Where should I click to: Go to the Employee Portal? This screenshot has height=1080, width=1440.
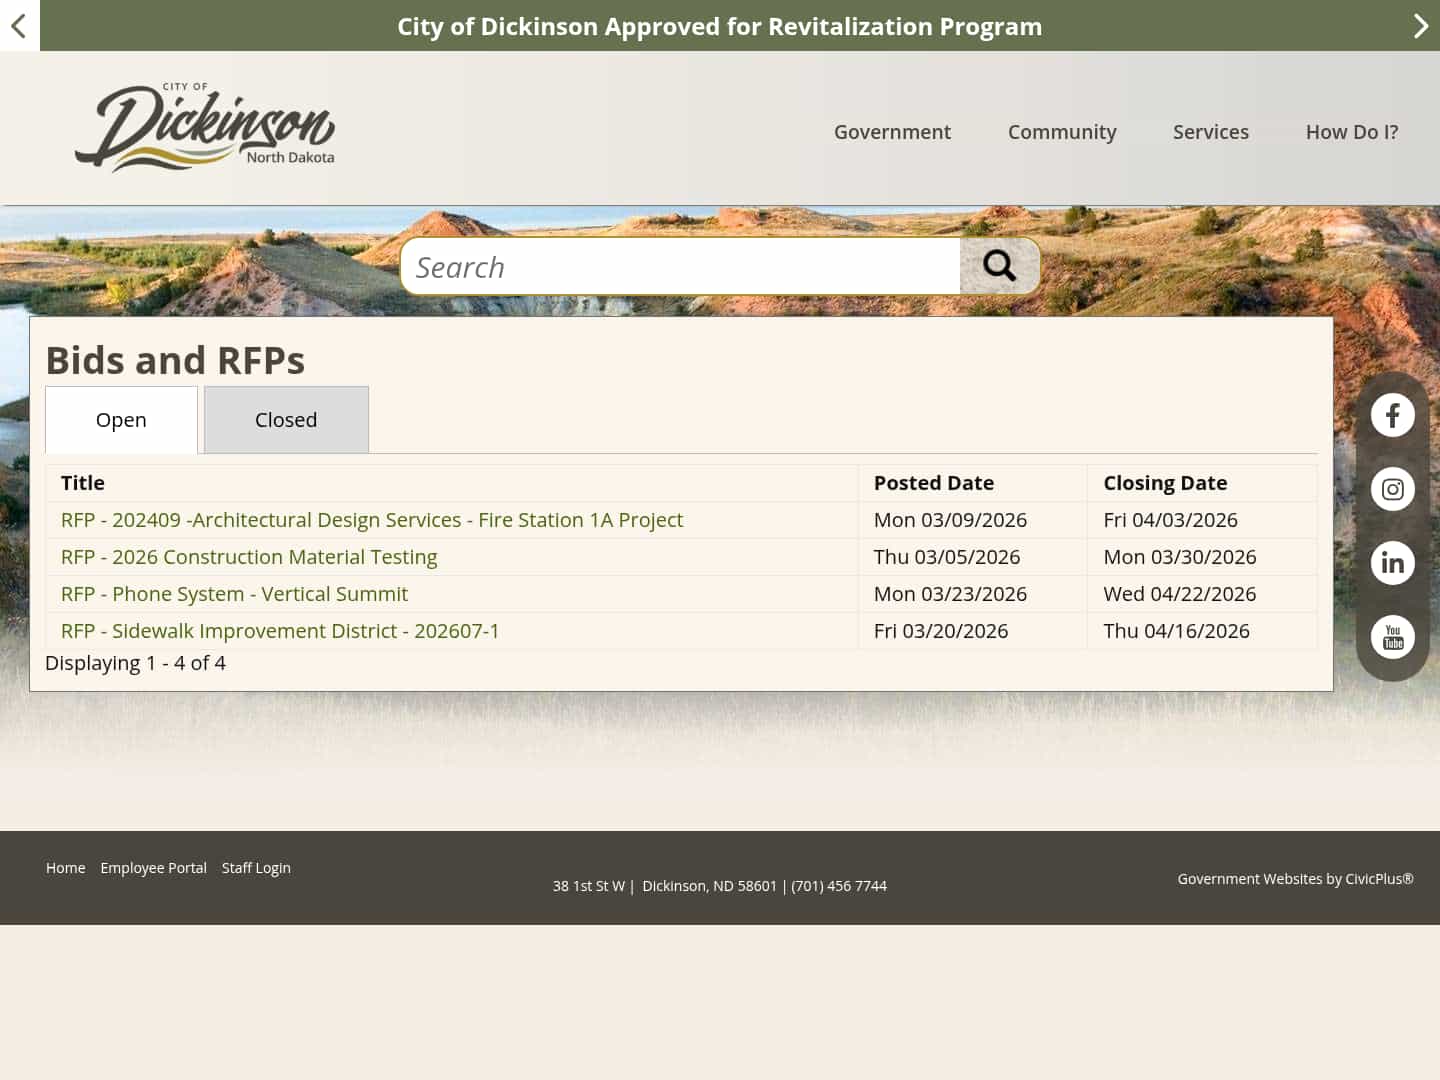coord(153,867)
